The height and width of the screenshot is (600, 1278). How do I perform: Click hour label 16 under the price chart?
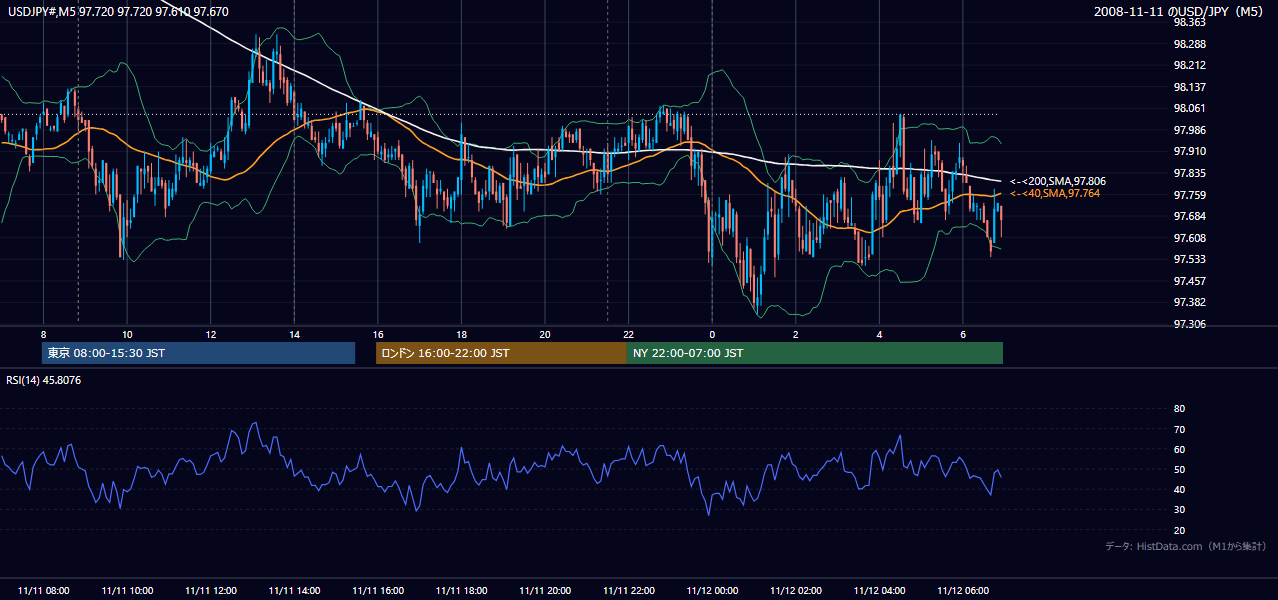point(377,334)
